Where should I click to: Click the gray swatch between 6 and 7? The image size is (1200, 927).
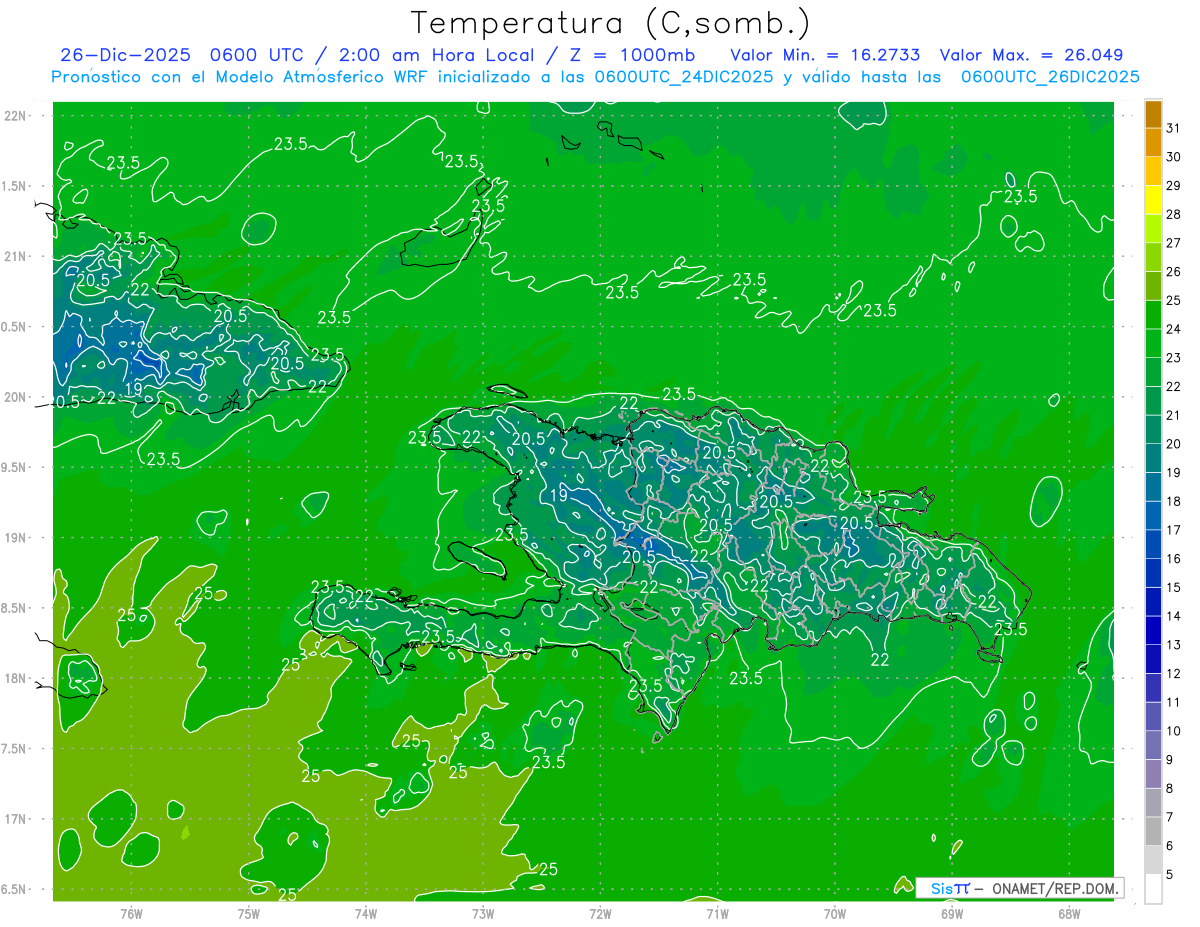1153,831
